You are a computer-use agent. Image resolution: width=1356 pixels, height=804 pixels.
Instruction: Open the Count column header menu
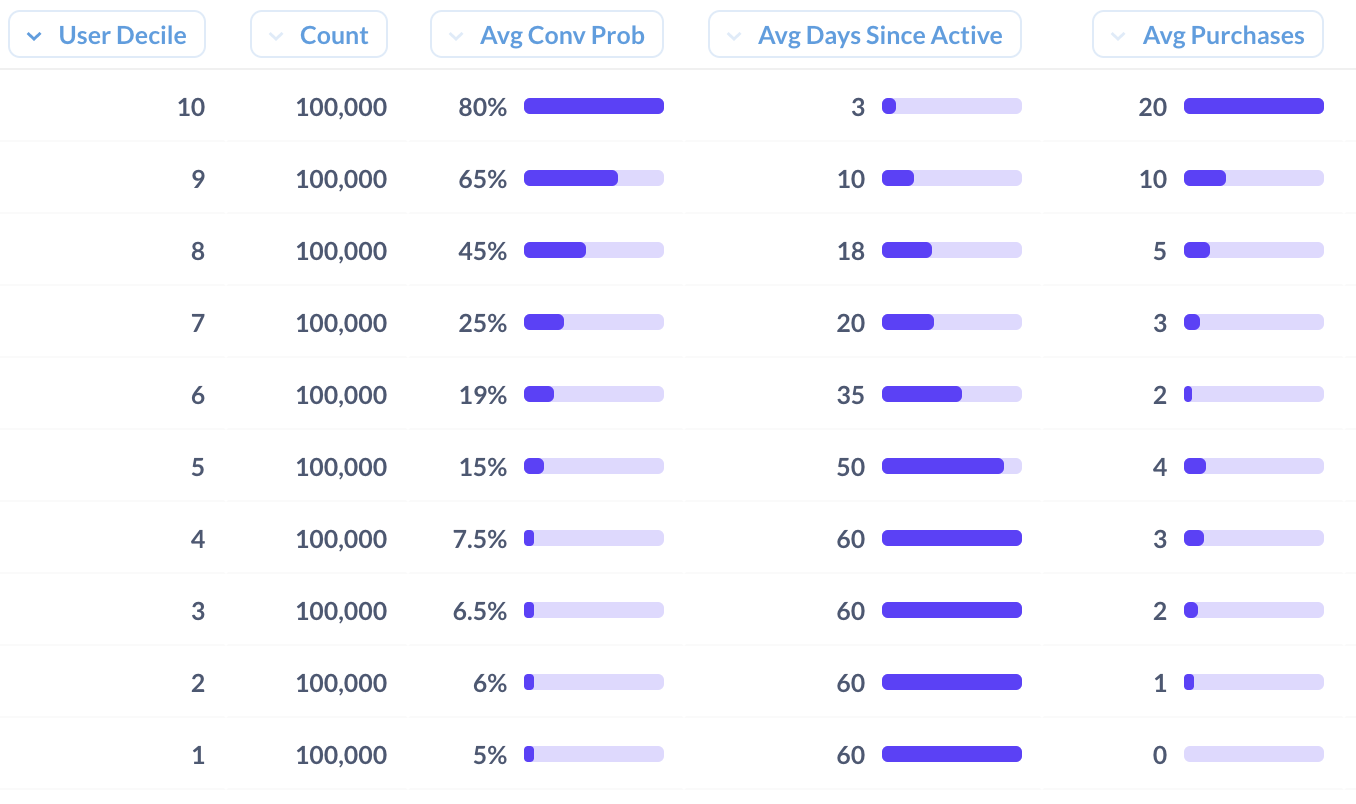click(319, 35)
